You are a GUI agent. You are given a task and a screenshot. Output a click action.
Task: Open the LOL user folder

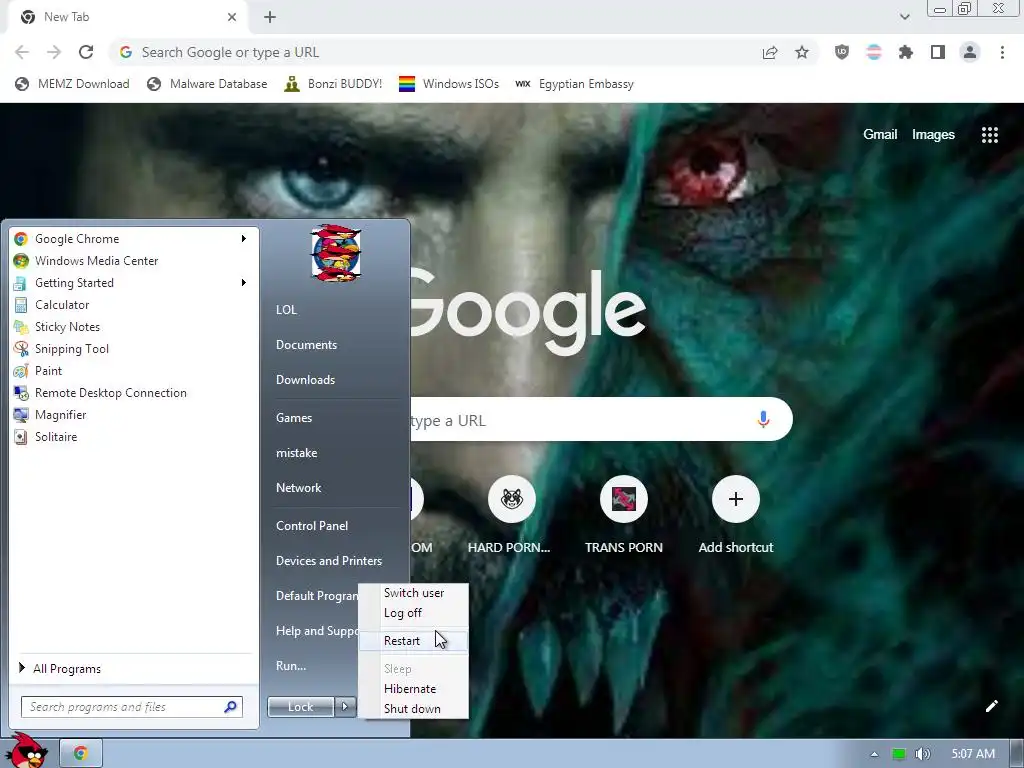coord(286,310)
